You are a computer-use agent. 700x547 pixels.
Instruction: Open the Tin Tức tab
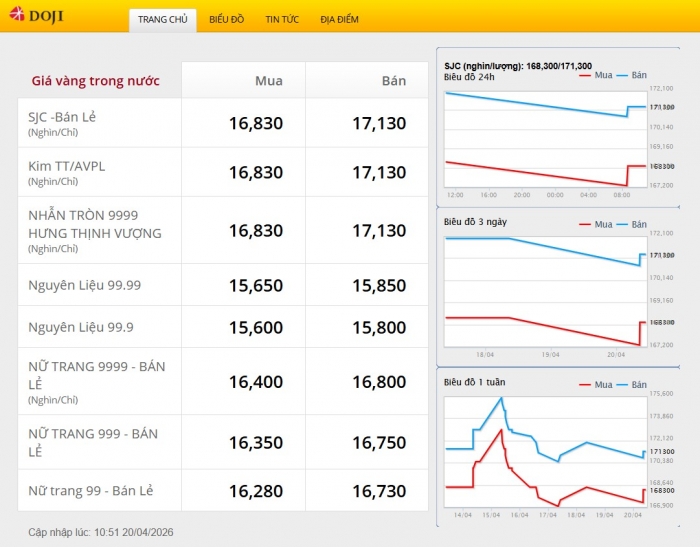282,19
